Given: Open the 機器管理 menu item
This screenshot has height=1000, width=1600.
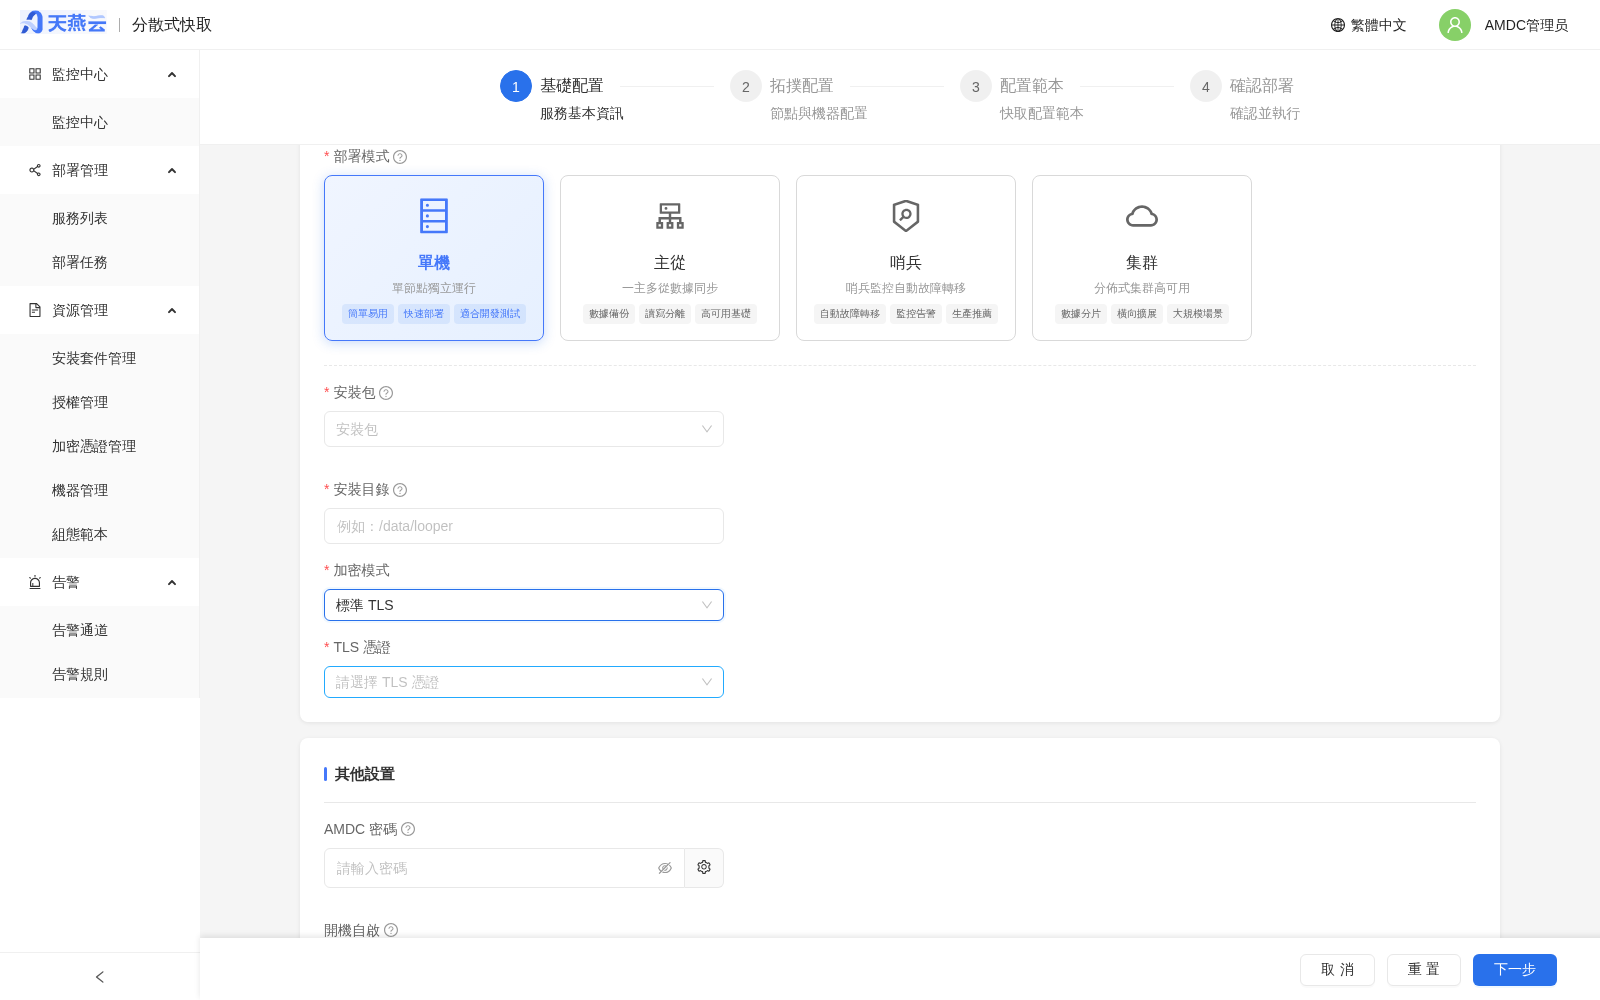Looking at the screenshot, I should (x=100, y=490).
